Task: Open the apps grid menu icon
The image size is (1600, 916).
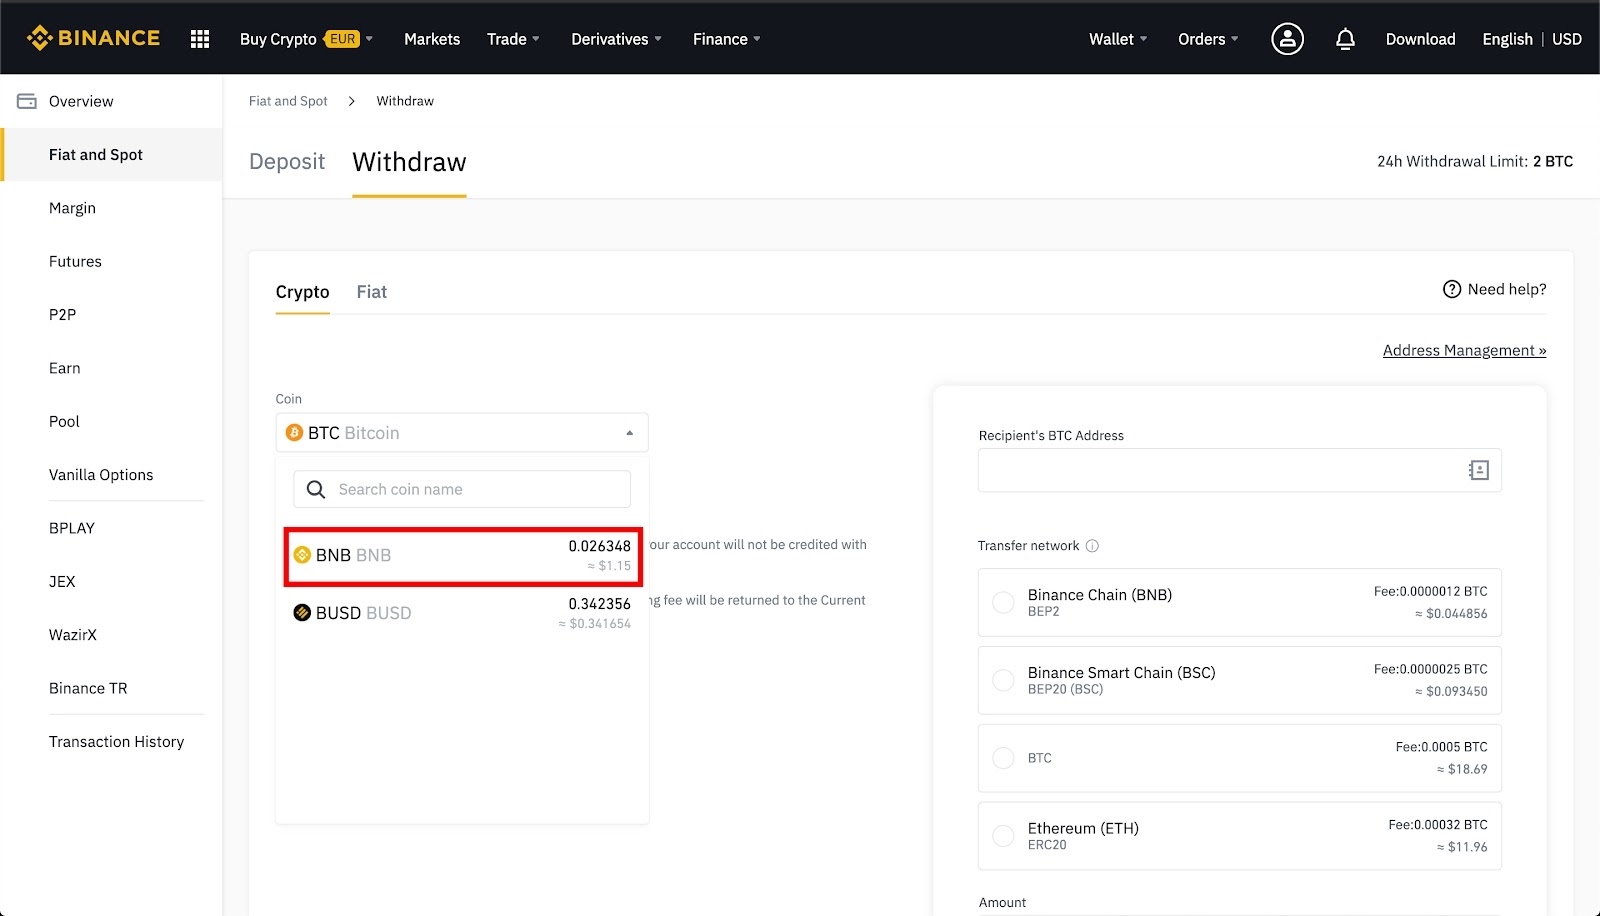Action: [200, 39]
